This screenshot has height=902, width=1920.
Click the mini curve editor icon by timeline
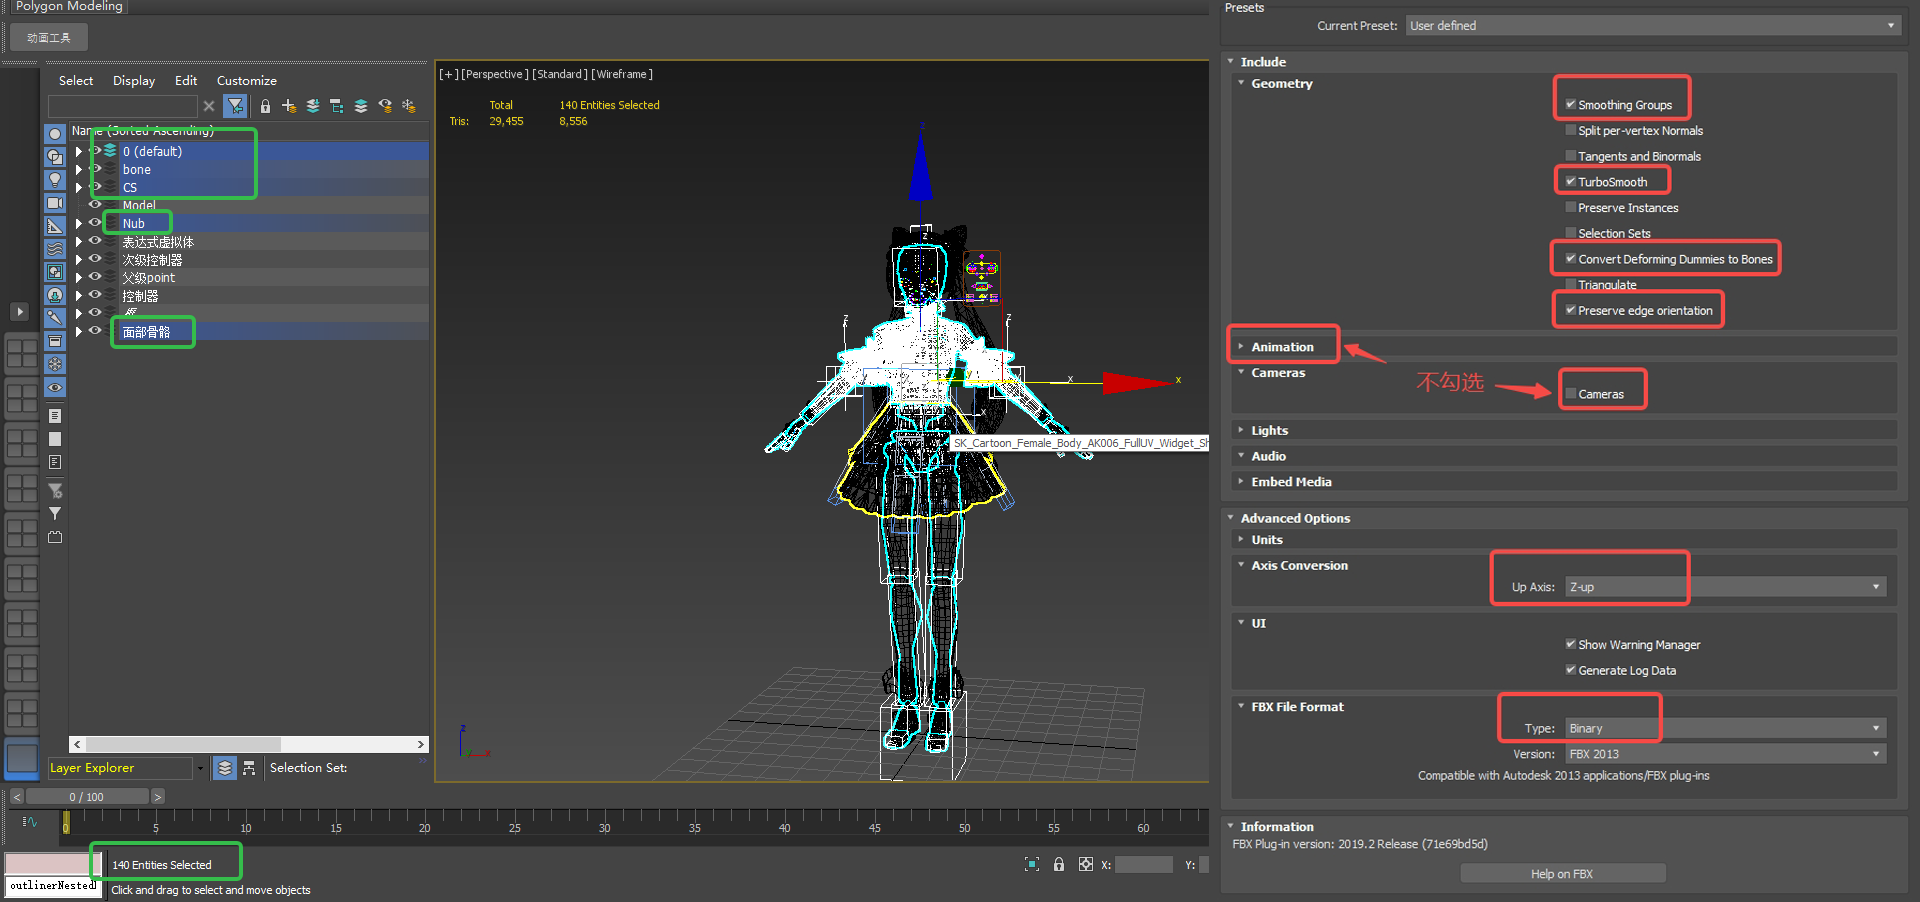[30, 822]
